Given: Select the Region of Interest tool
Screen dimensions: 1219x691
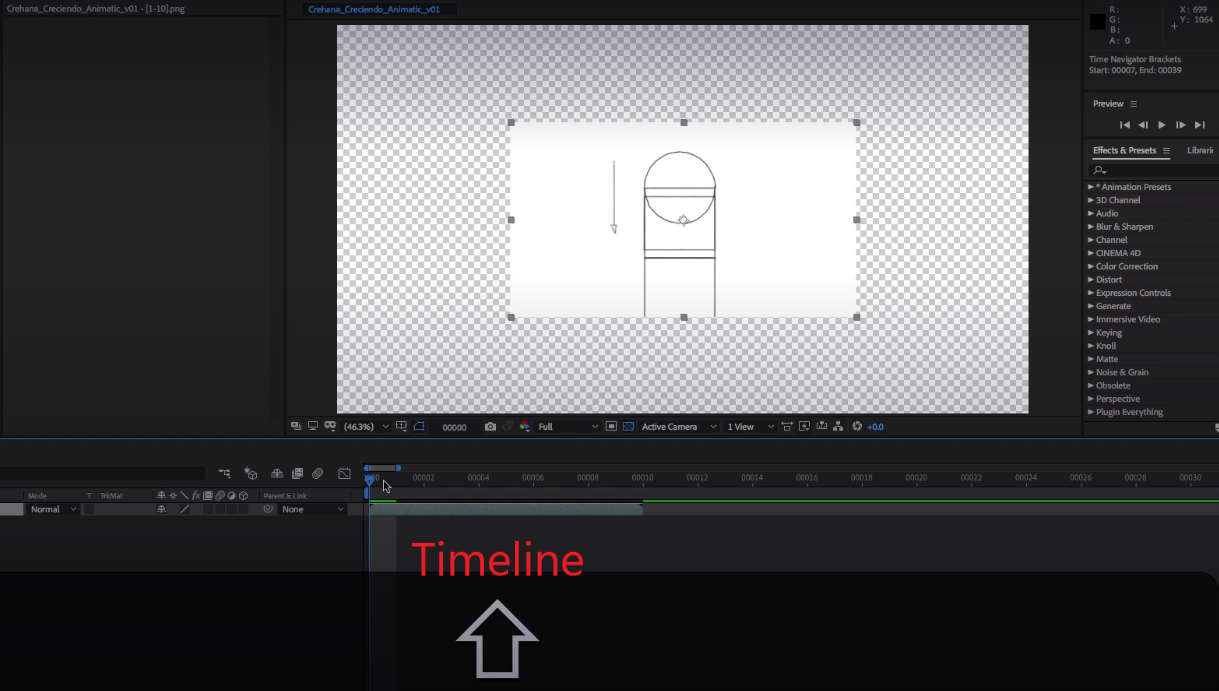Looking at the screenshot, I should click(x=612, y=426).
